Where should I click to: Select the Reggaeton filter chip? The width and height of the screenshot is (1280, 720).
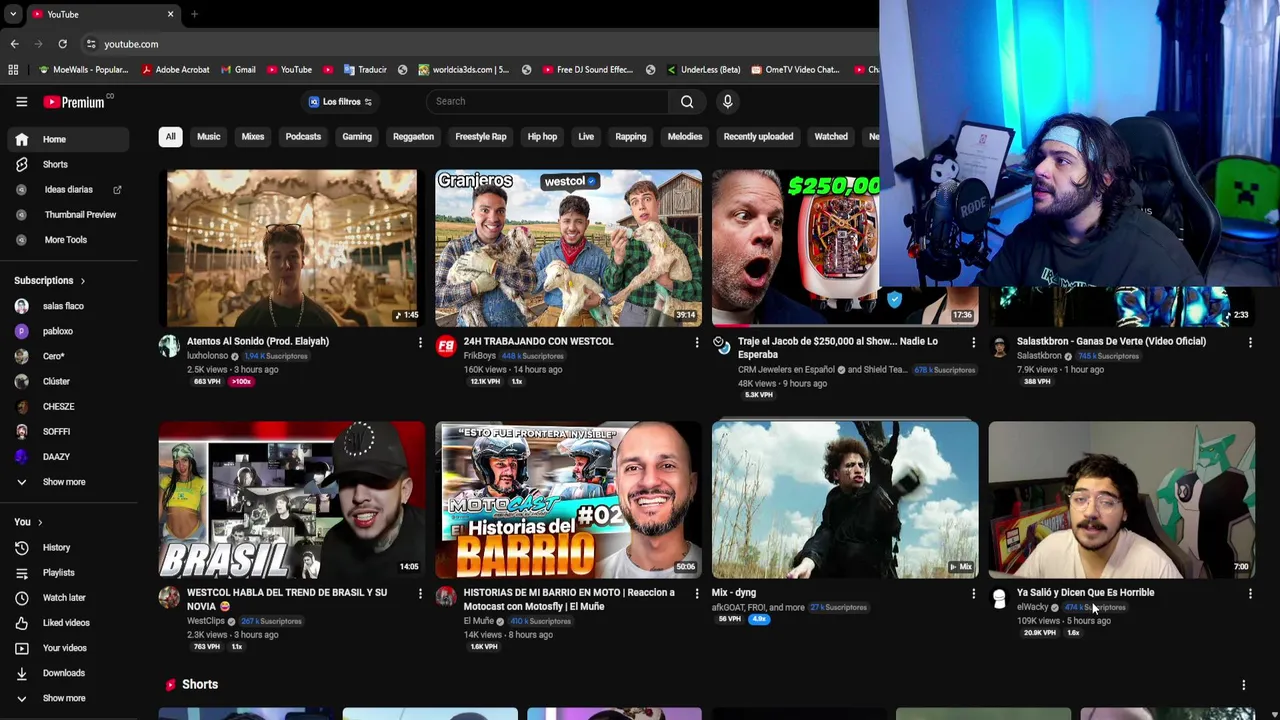tap(413, 137)
